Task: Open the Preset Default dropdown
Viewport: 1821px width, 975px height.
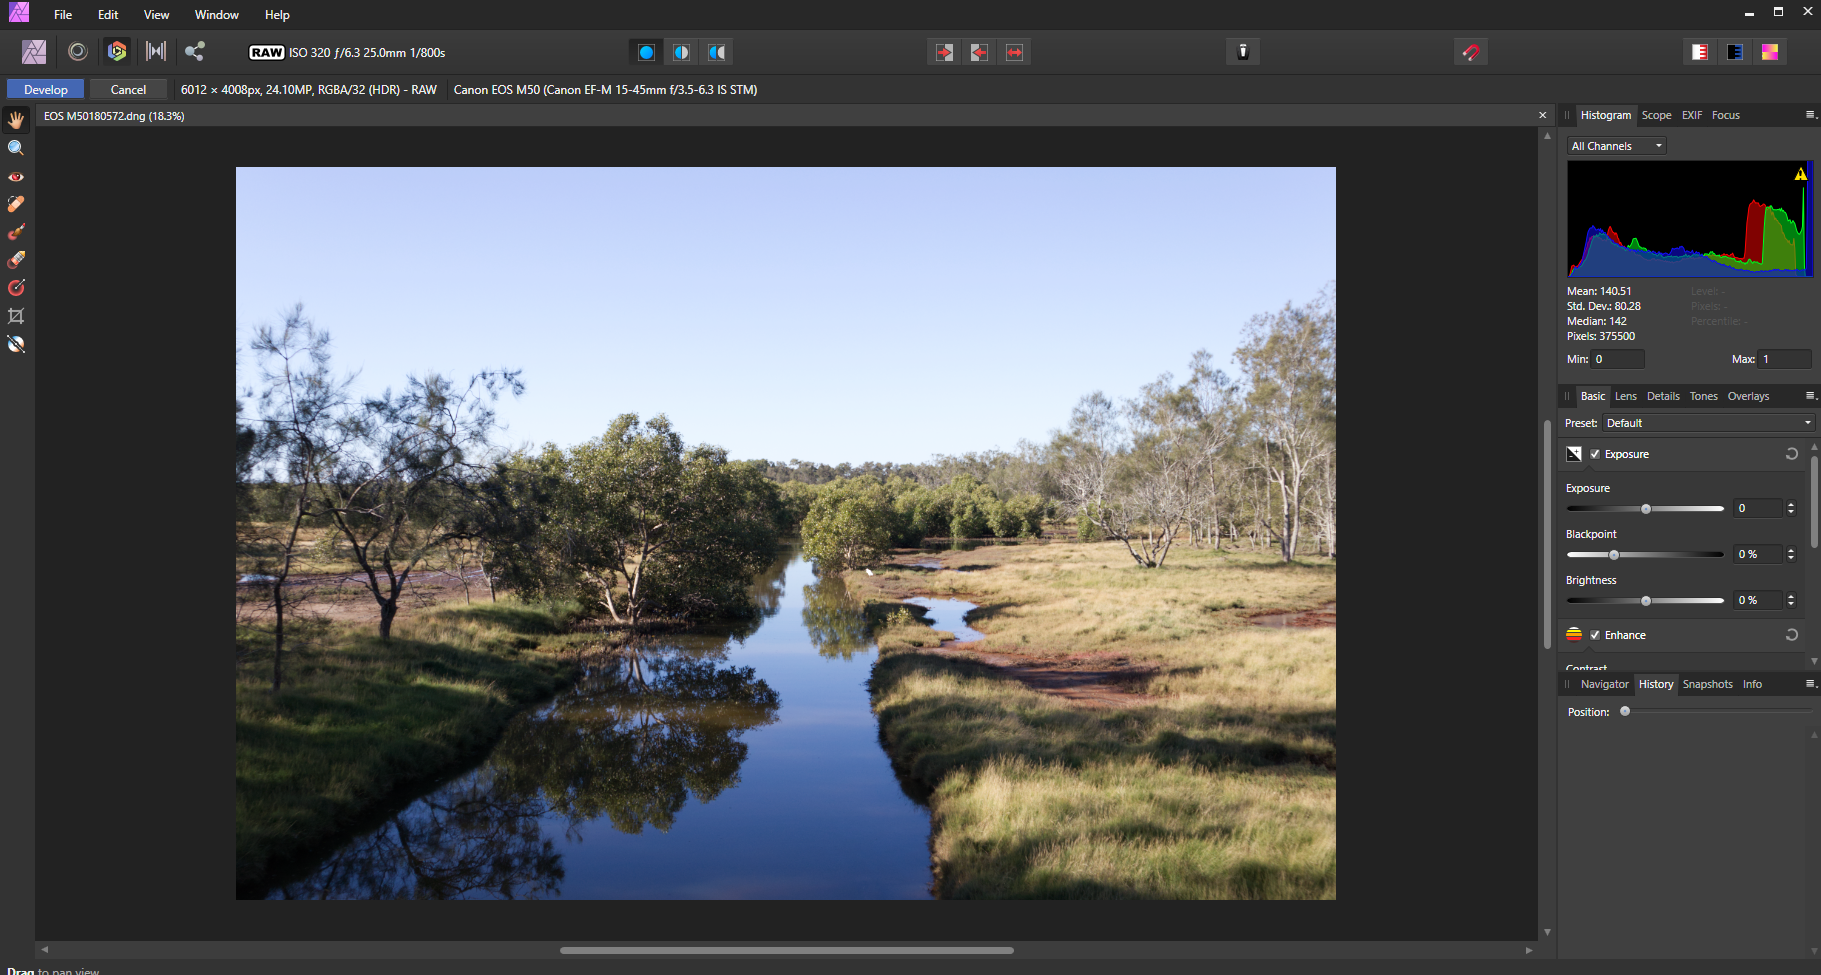Action: (x=1709, y=423)
